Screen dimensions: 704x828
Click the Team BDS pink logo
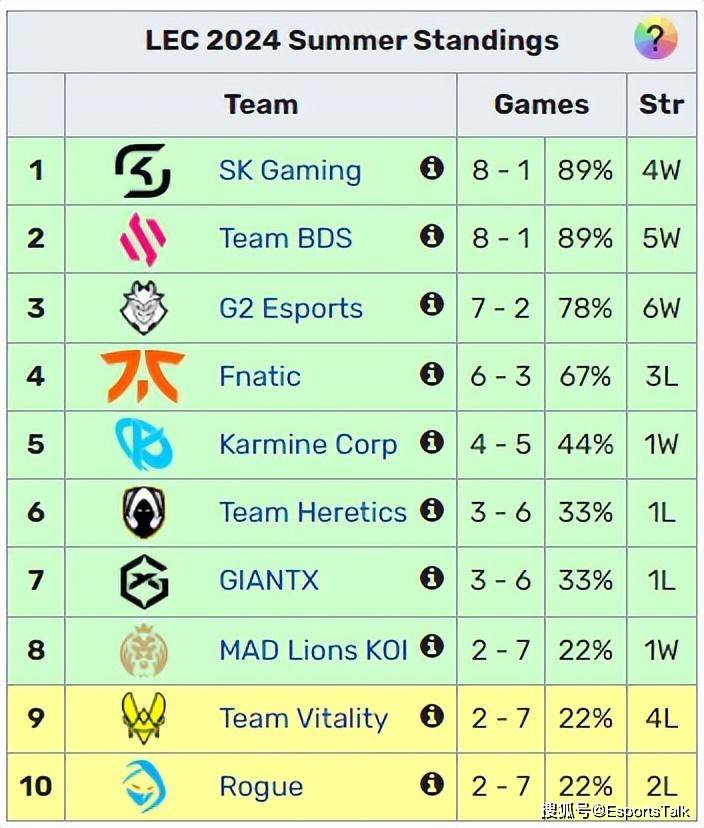143,239
